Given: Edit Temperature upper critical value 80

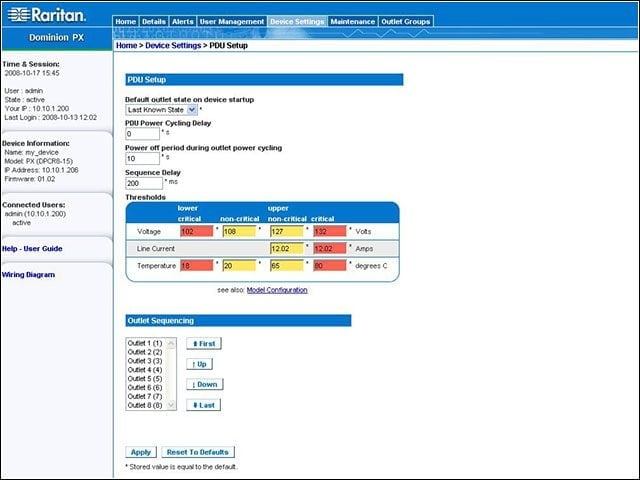Looking at the screenshot, I should [x=330, y=266].
